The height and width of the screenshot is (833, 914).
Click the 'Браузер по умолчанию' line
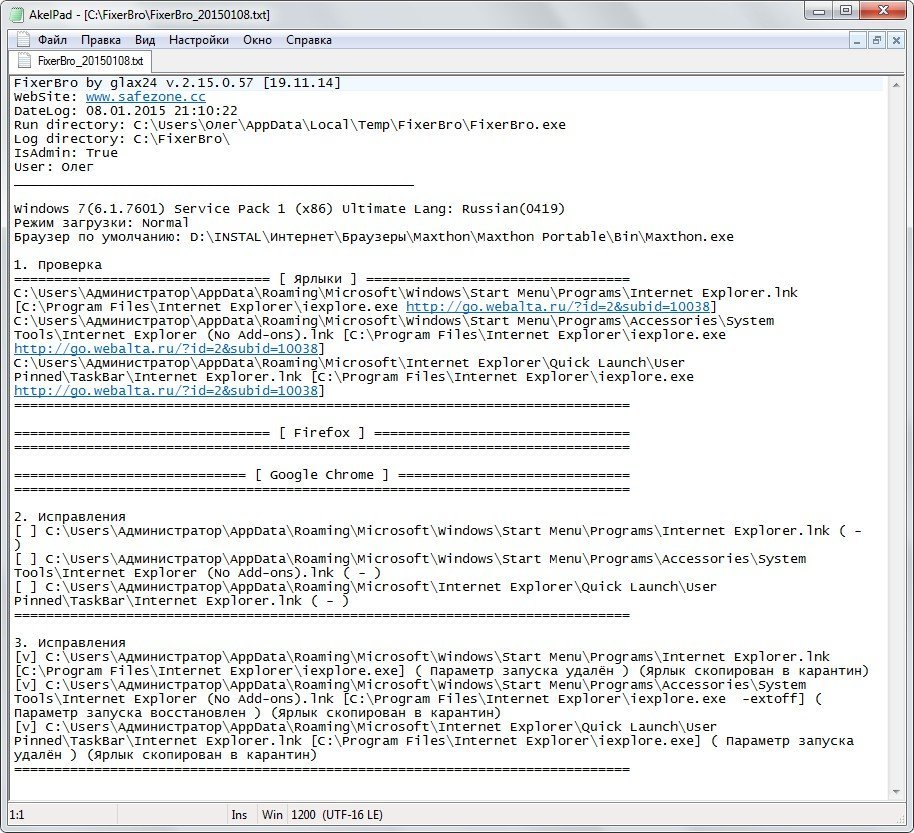(374, 237)
